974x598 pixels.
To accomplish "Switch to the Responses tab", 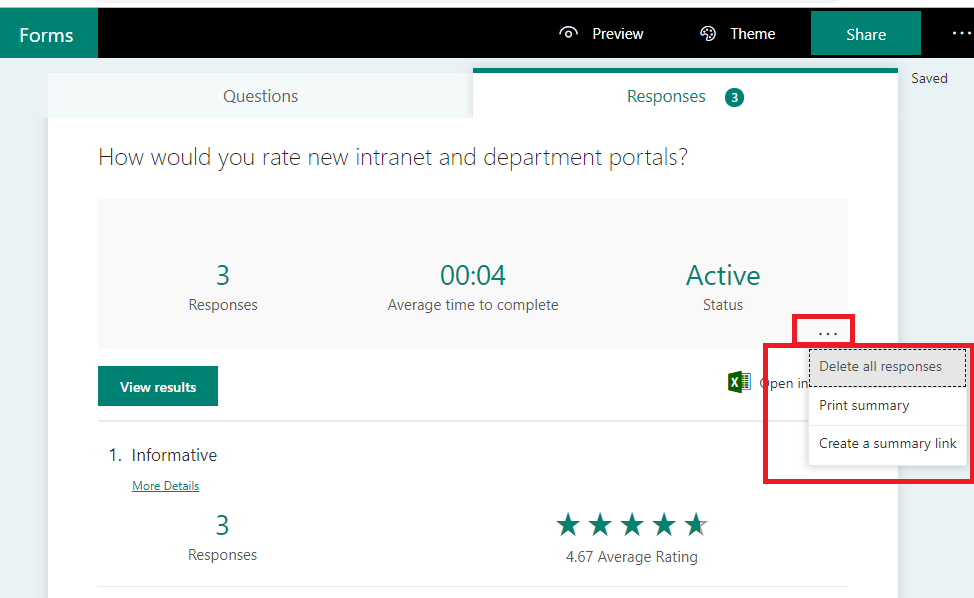I will click(666, 96).
